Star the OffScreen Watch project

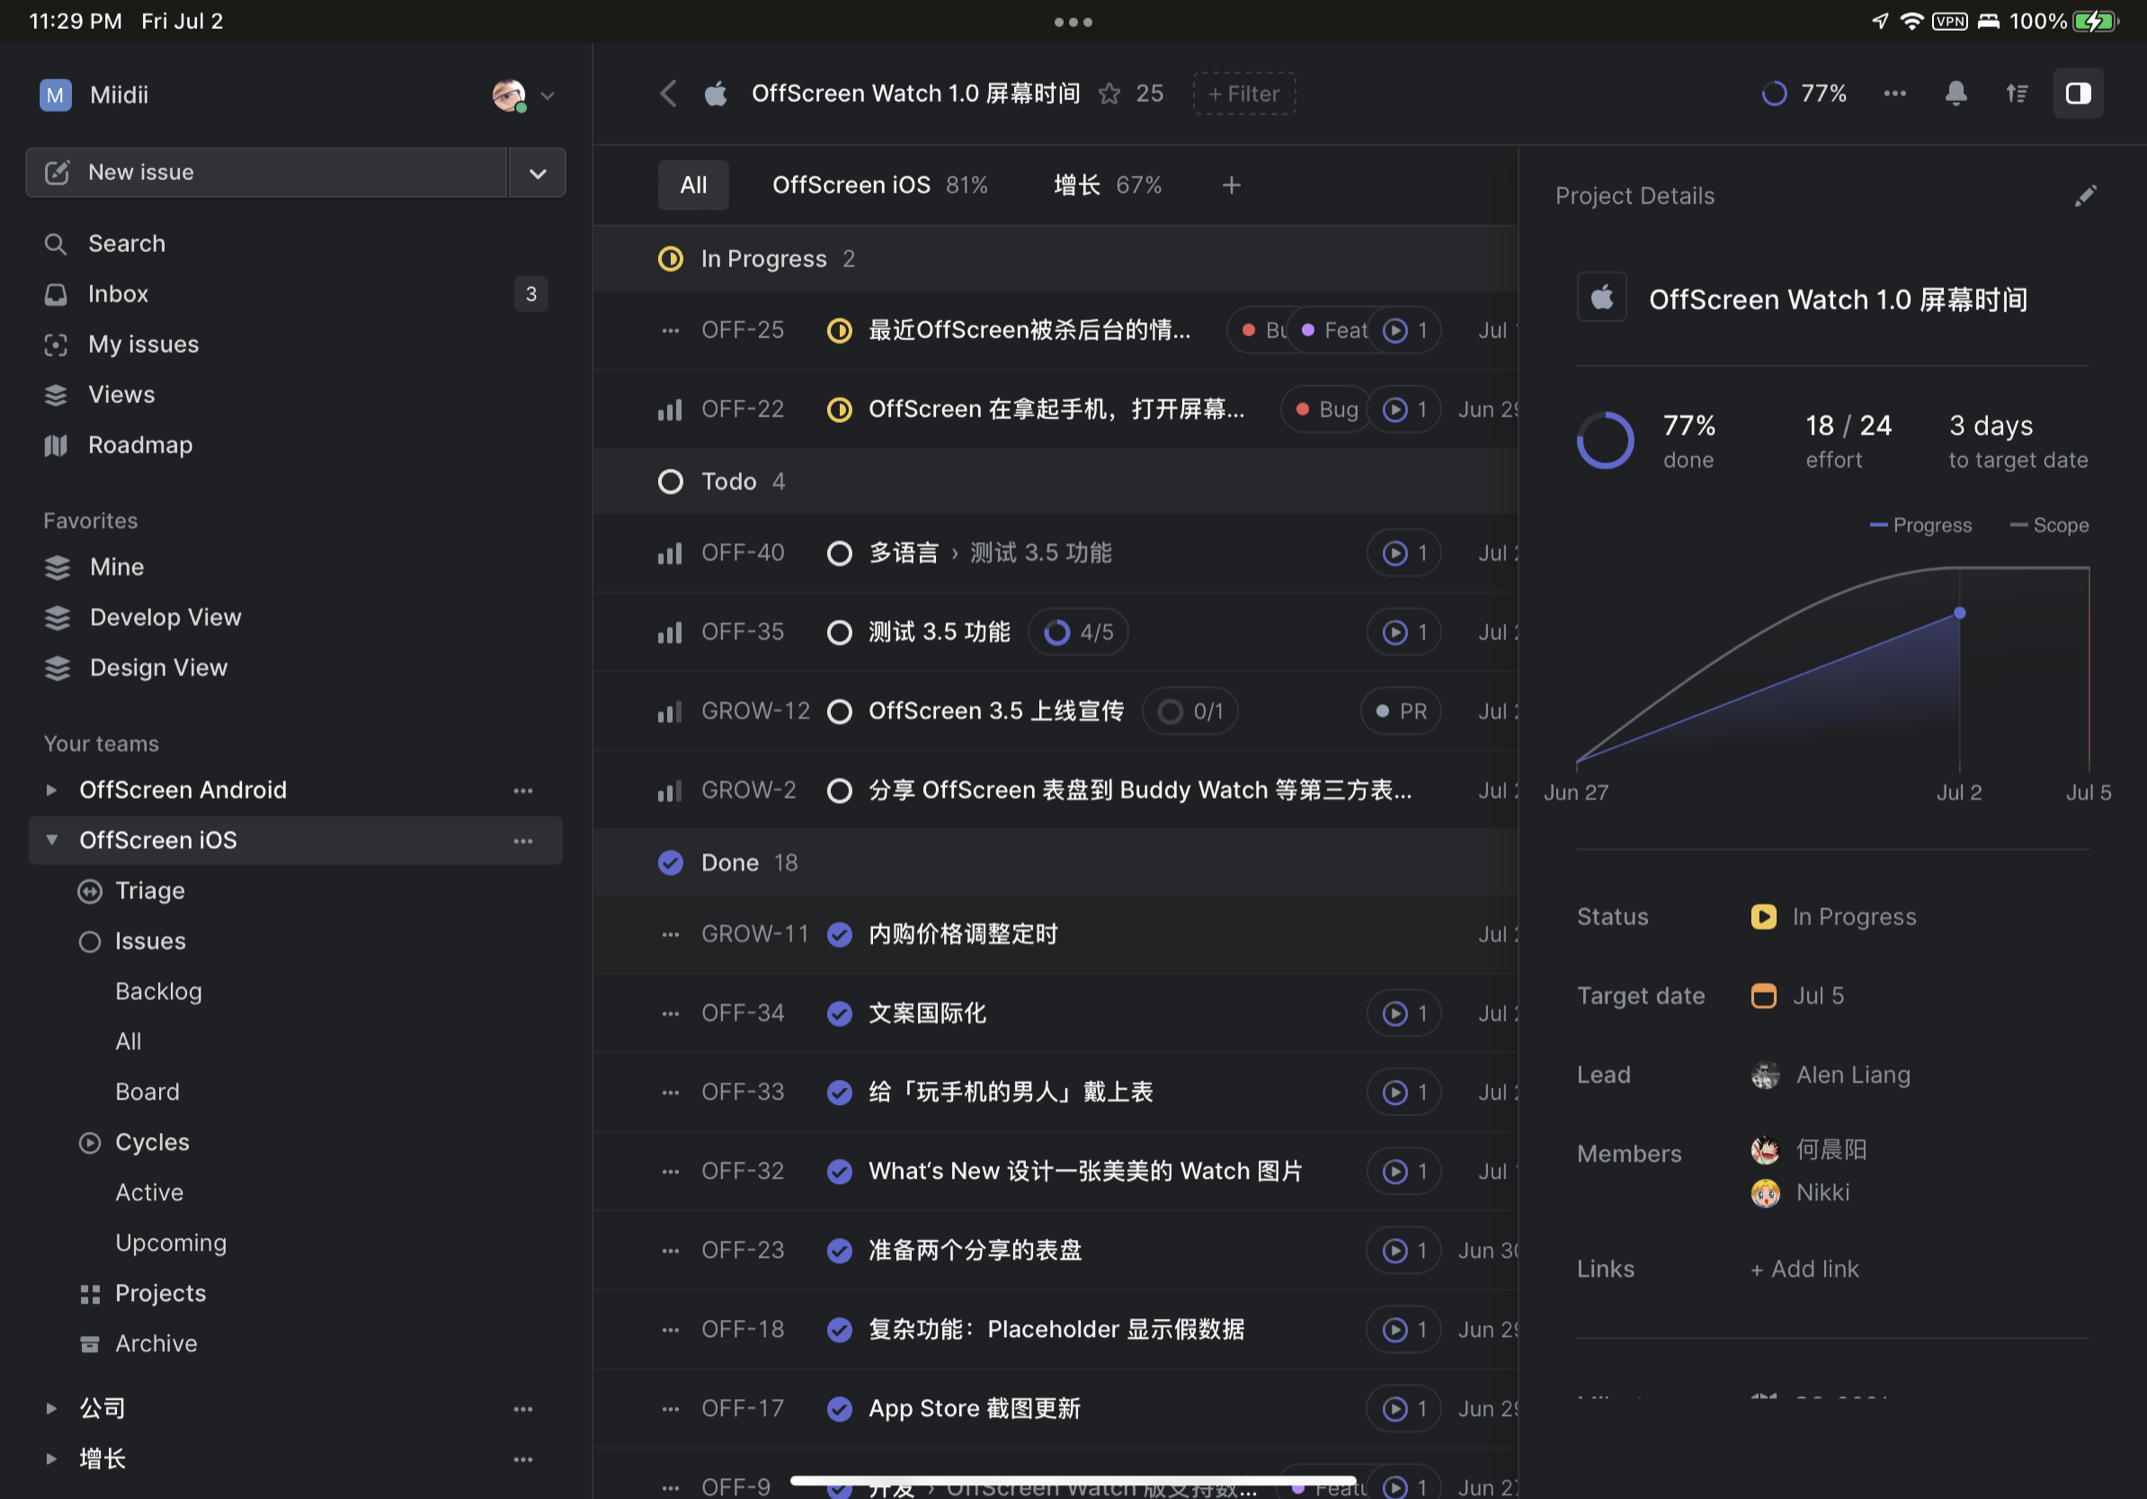click(1109, 93)
